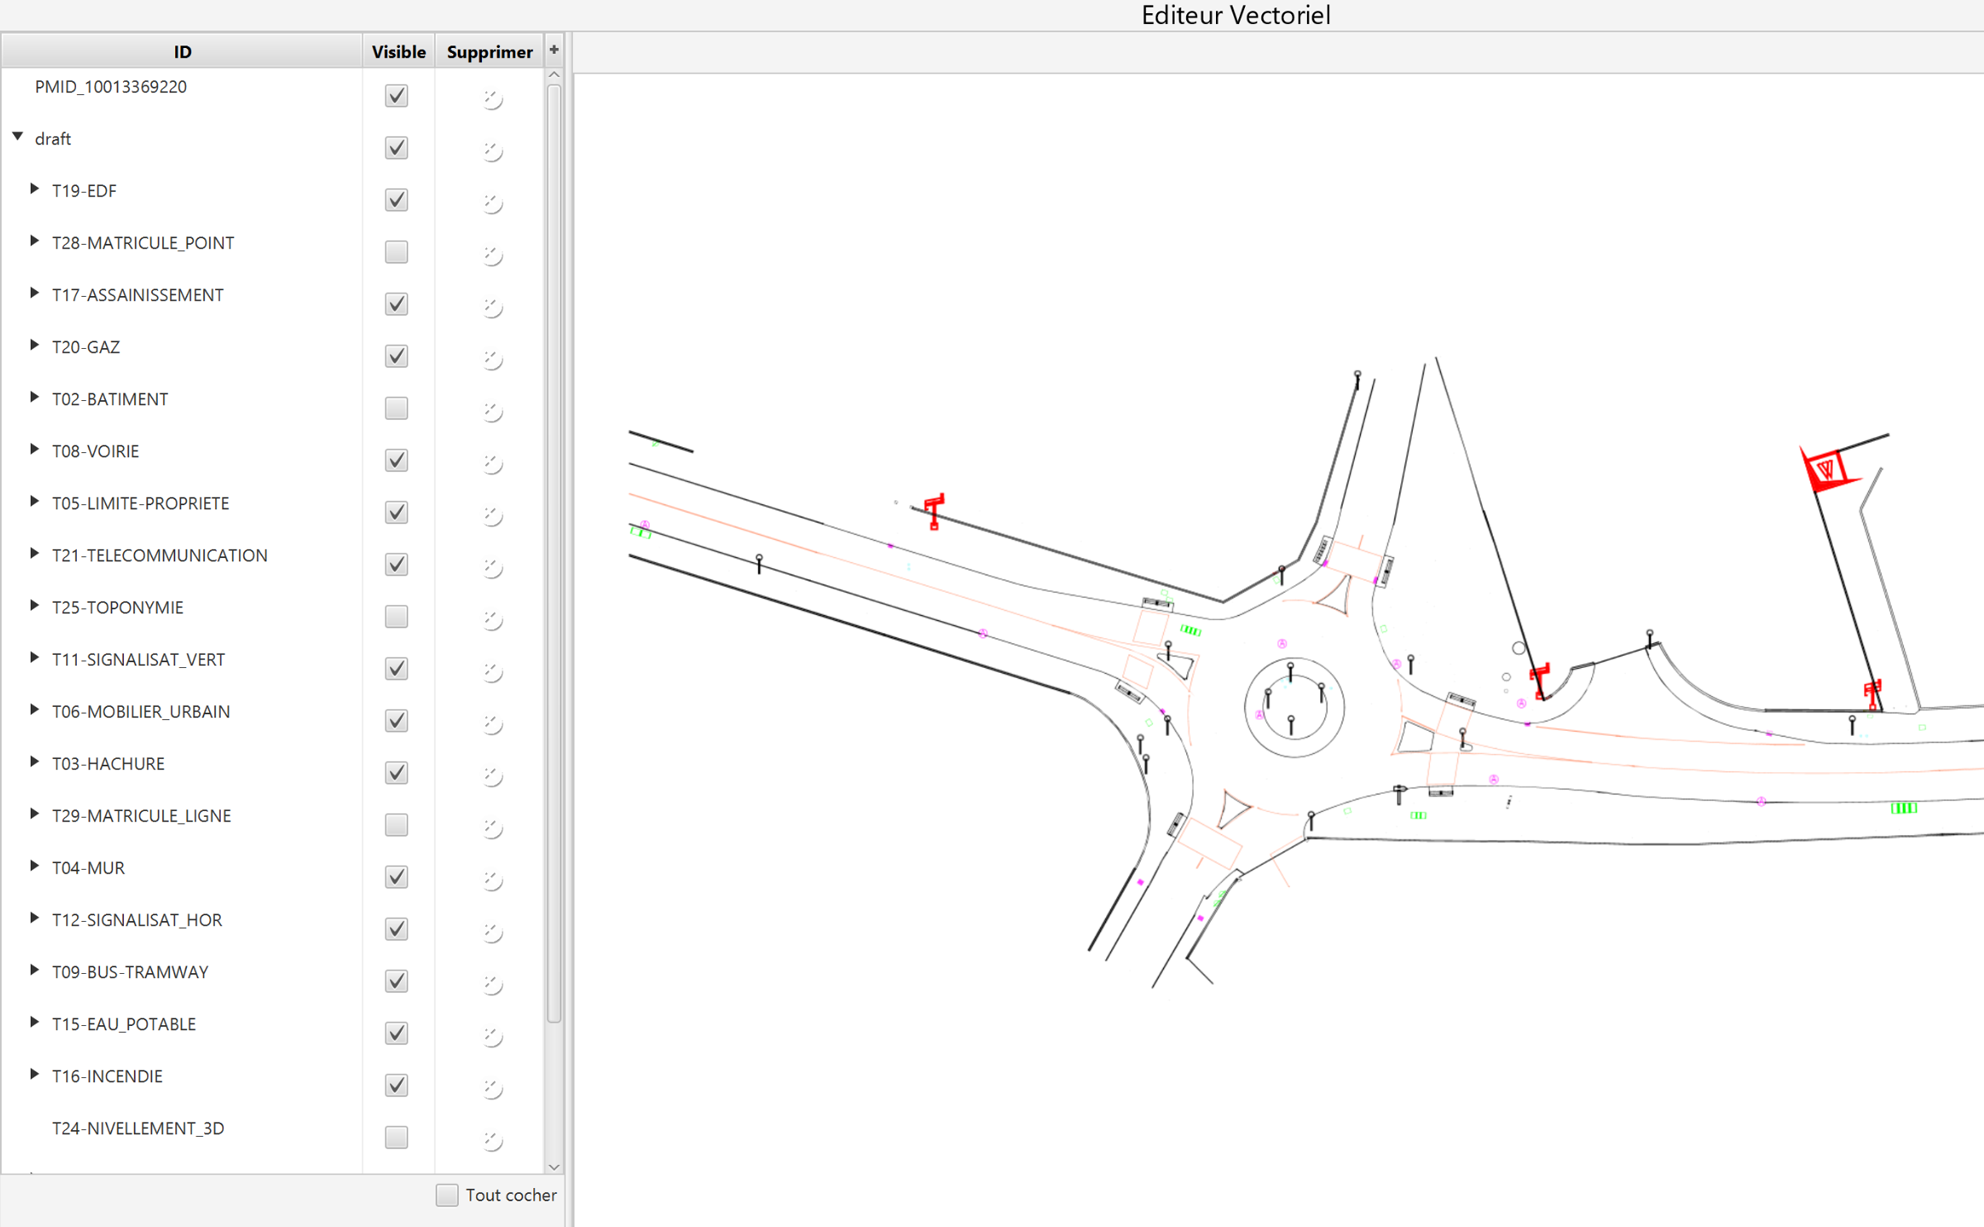
Task: Click the Supprimer column header
Action: point(489,52)
